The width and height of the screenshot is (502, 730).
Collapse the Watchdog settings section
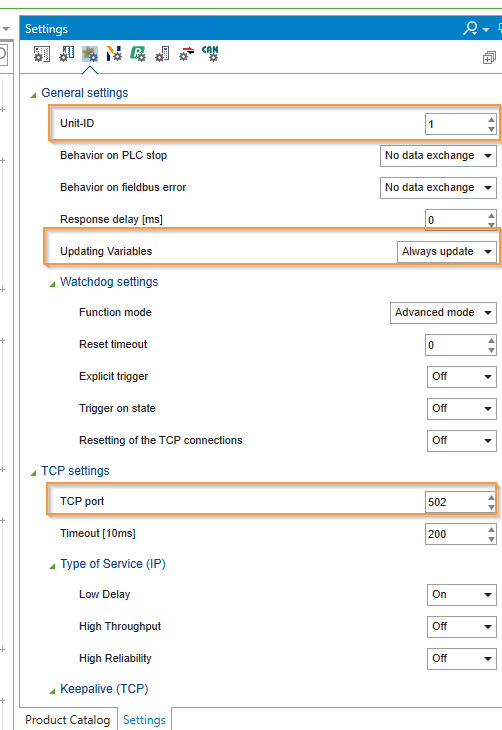[52, 284]
